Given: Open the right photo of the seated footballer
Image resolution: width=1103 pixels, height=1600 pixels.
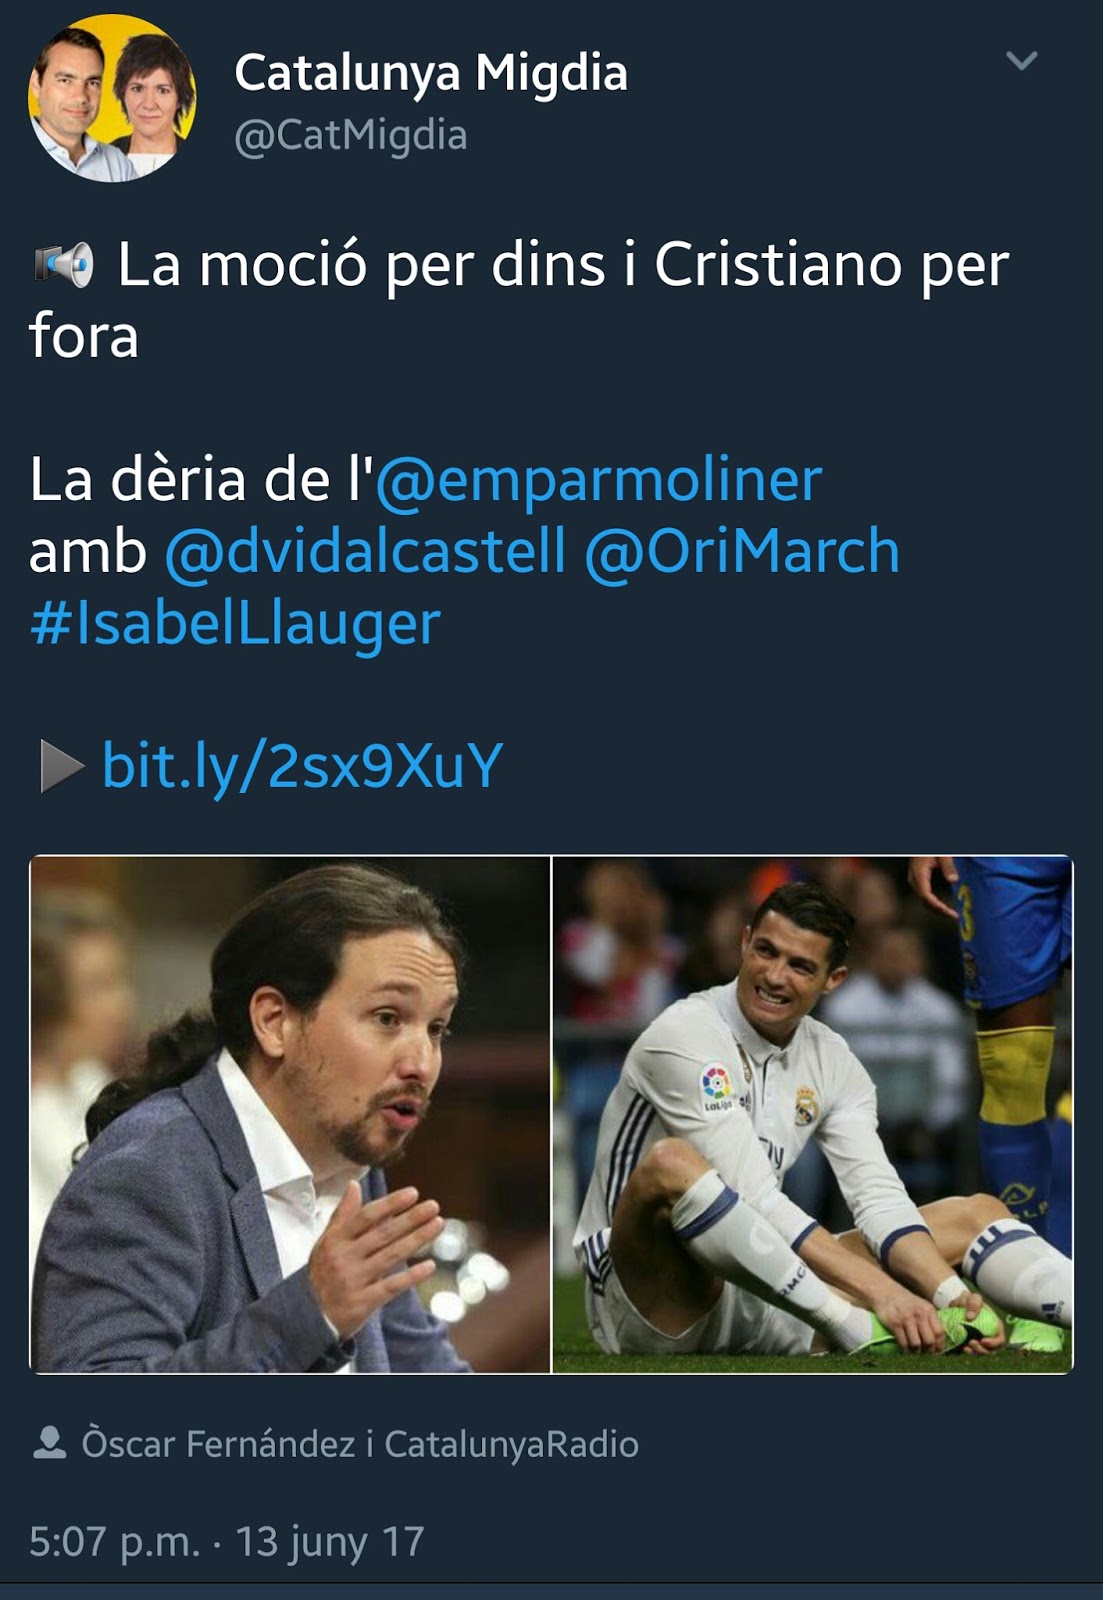Looking at the screenshot, I should pos(813,1114).
